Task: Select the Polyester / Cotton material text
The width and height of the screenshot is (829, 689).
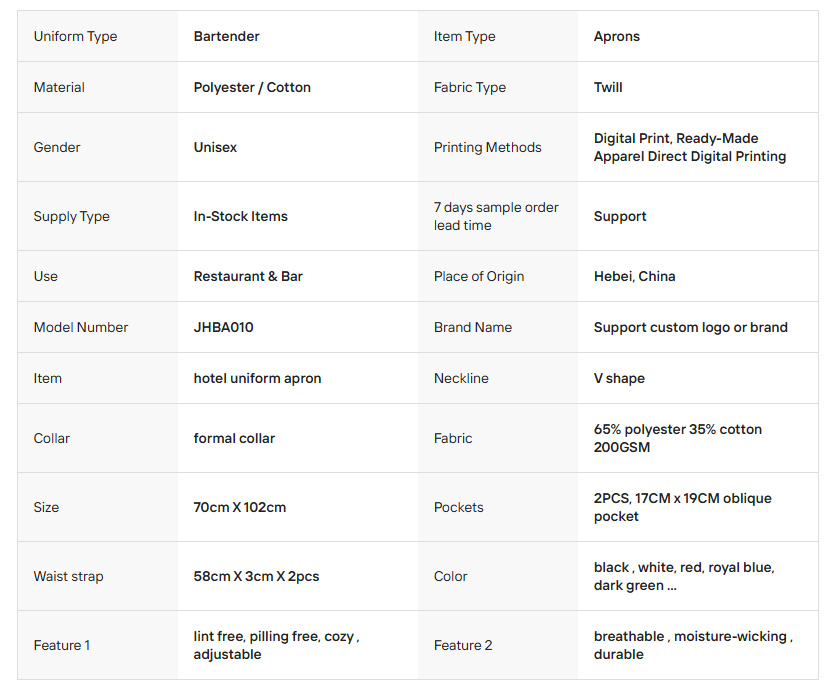Action: pos(252,87)
